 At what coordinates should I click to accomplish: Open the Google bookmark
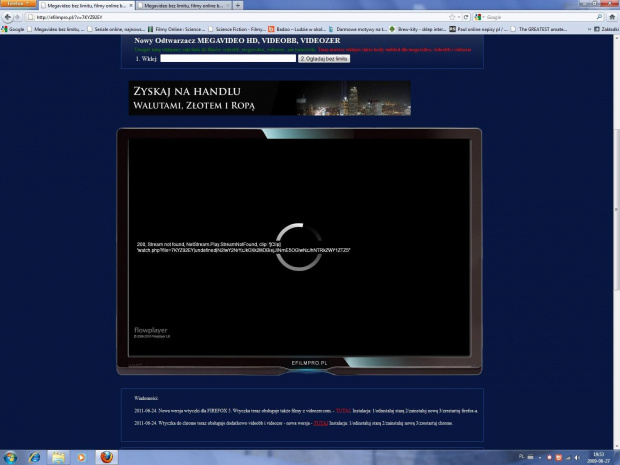13,29
